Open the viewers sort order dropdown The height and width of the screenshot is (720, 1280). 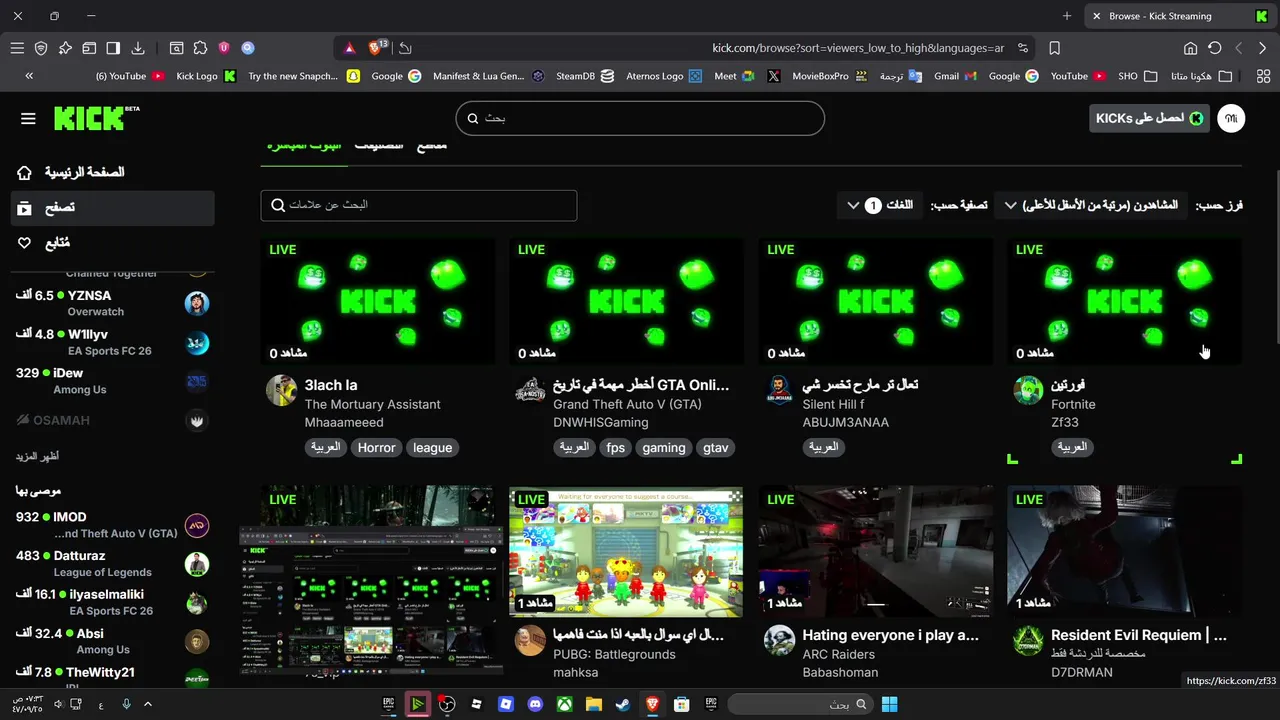(x=1091, y=205)
